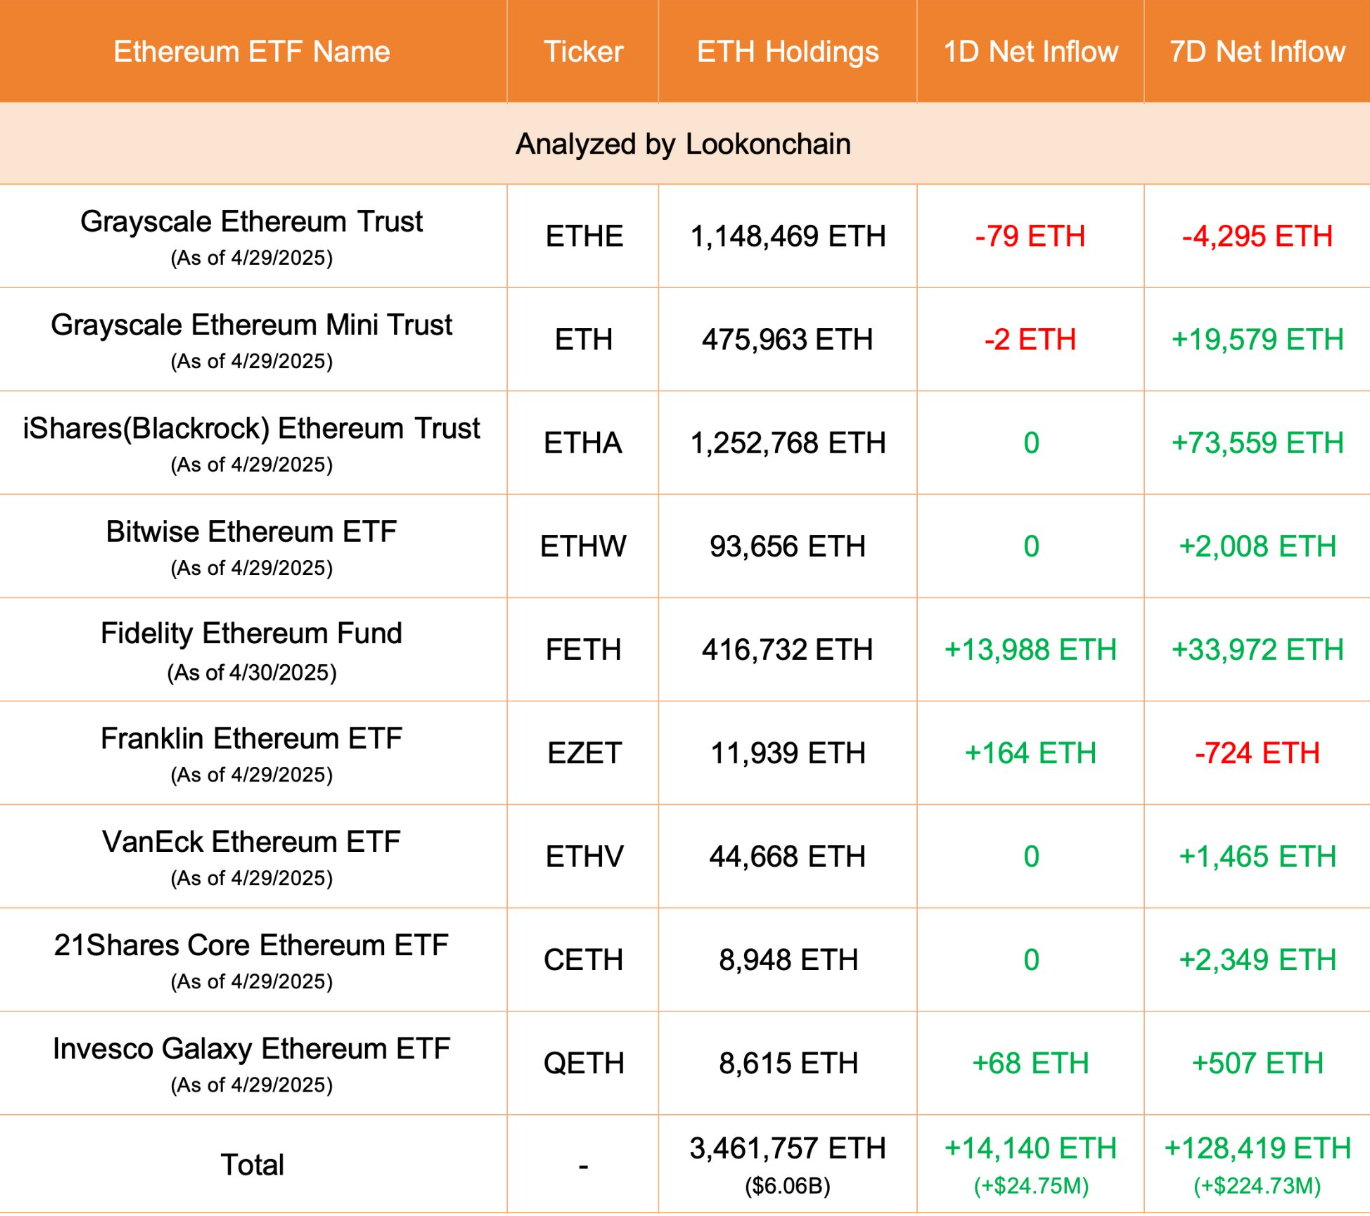The height and width of the screenshot is (1216, 1370).
Task: Click the "-724 ETH" weekly inflow value
Action: click(x=1258, y=753)
